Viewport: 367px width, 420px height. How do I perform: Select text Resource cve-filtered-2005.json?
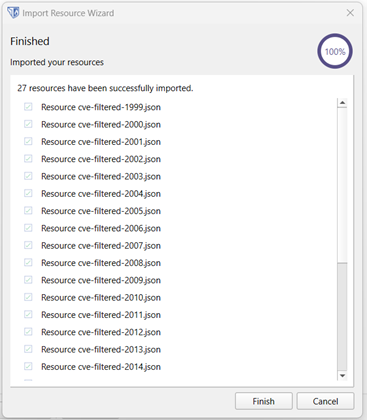(x=101, y=211)
